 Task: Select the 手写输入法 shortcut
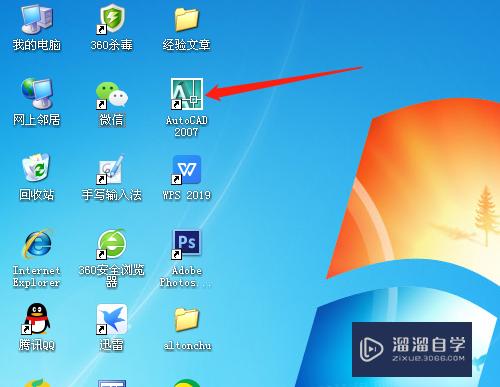point(111,169)
